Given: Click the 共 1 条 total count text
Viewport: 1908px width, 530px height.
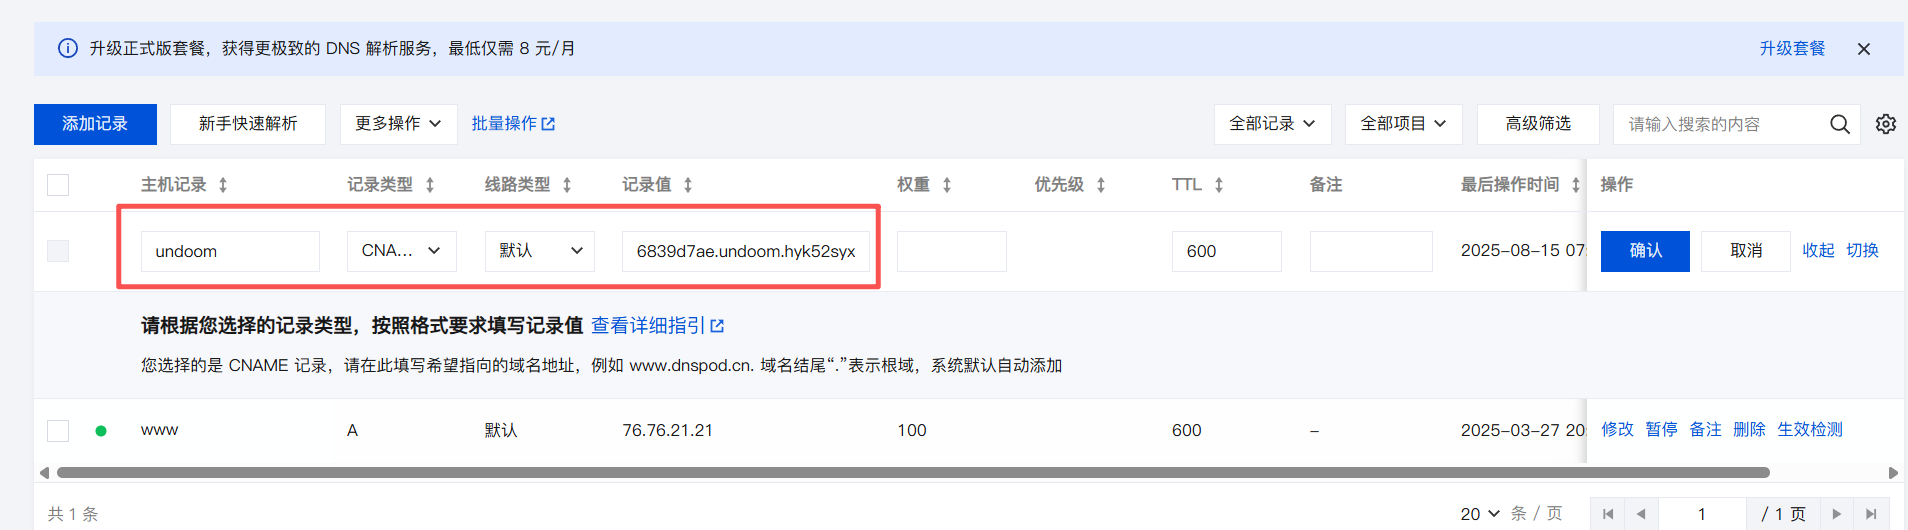Looking at the screenshot, I should coord(73,514).
